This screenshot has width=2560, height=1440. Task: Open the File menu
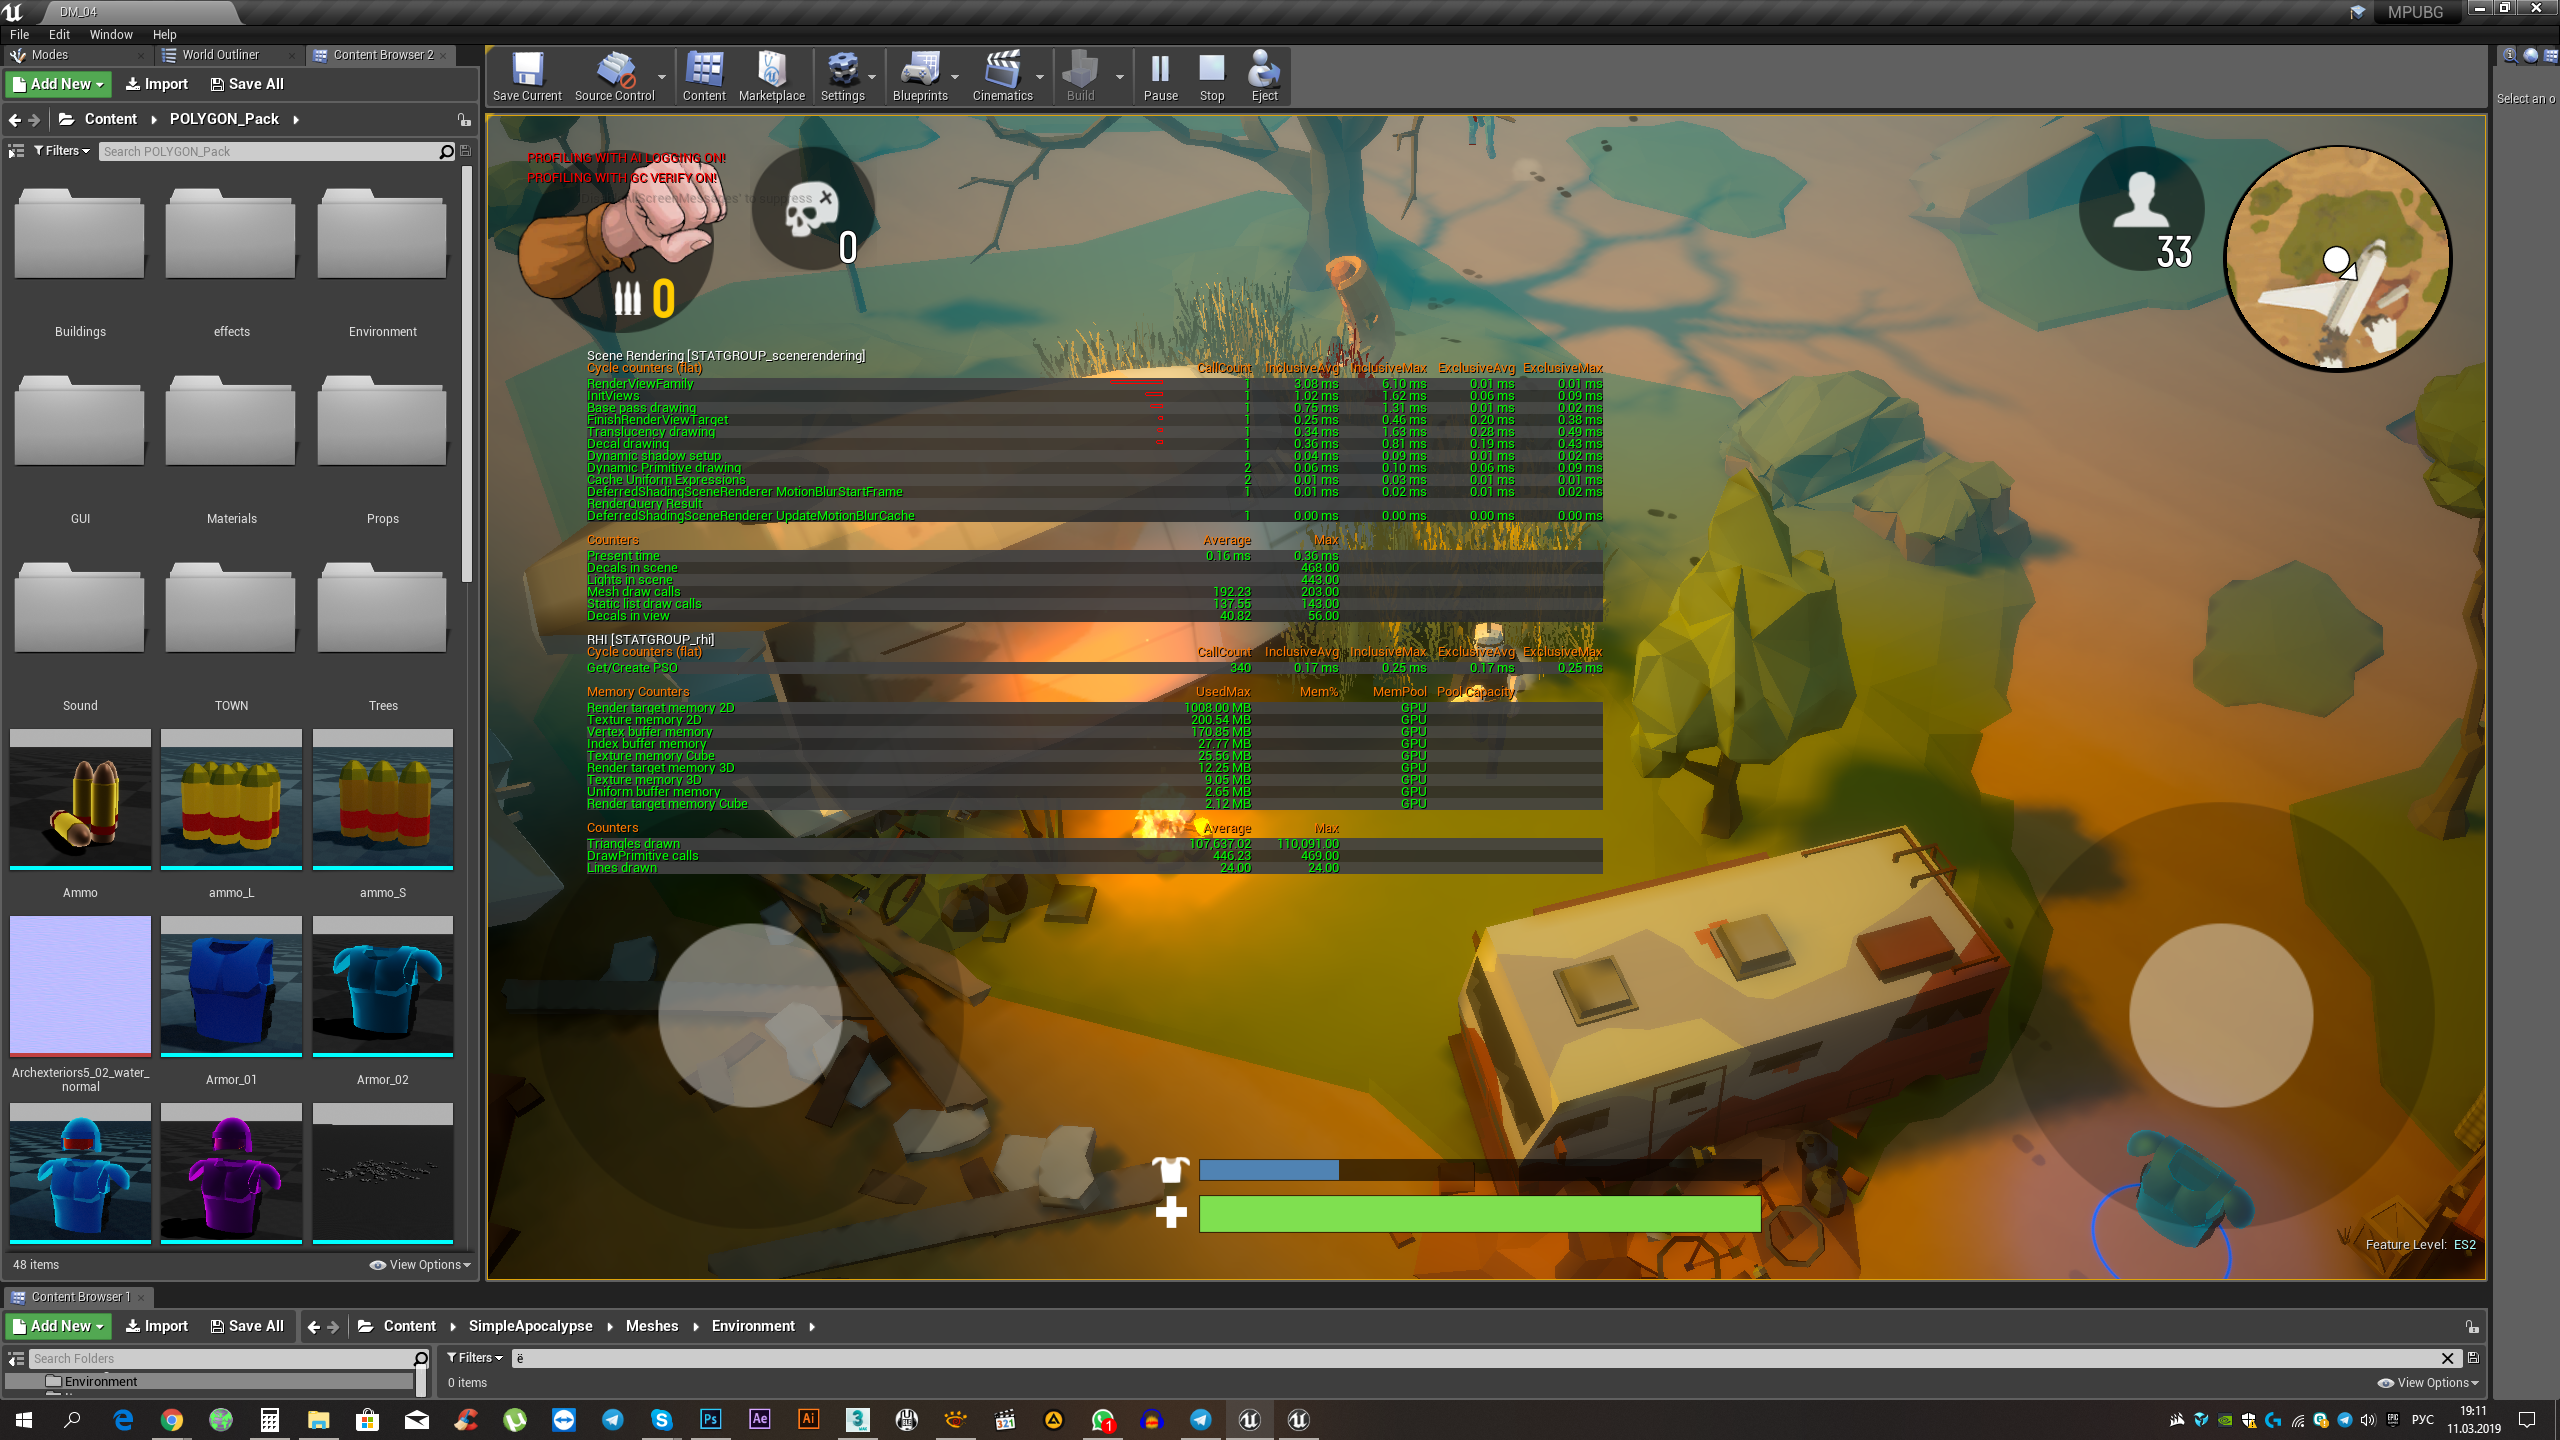19,34
